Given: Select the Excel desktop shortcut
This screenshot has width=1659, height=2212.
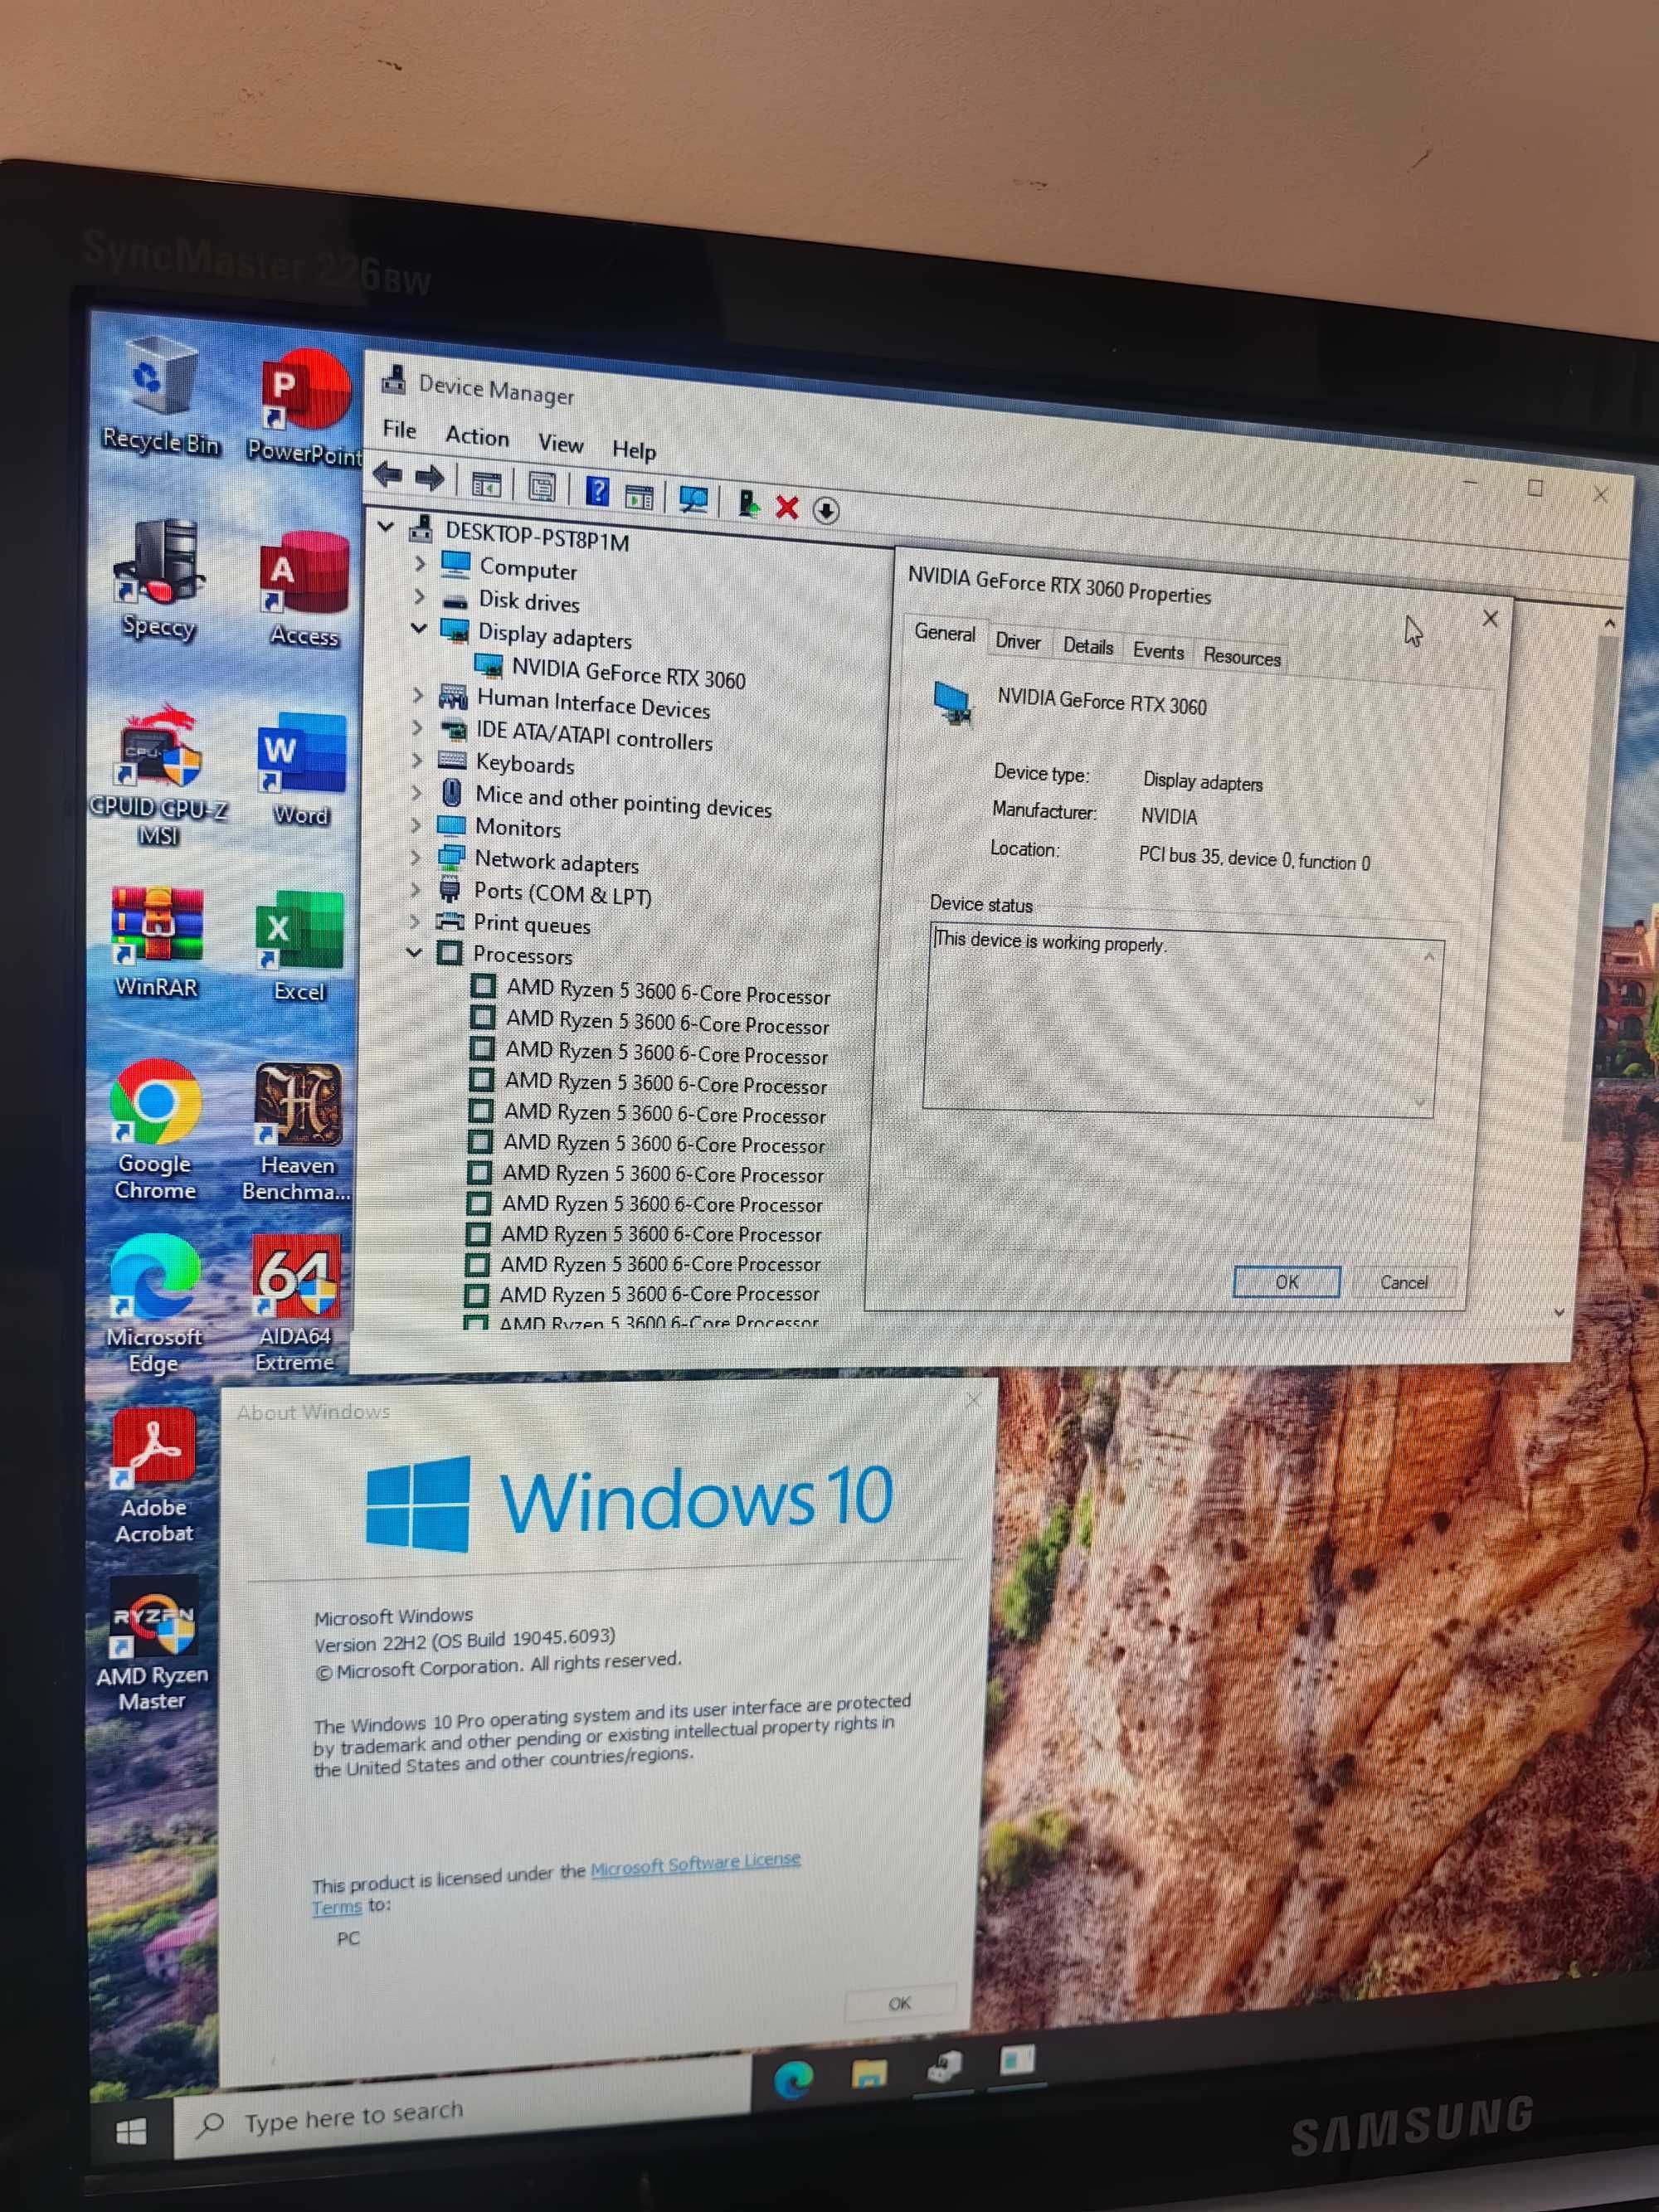Looking at the screenshot, I should coord(299,946).
